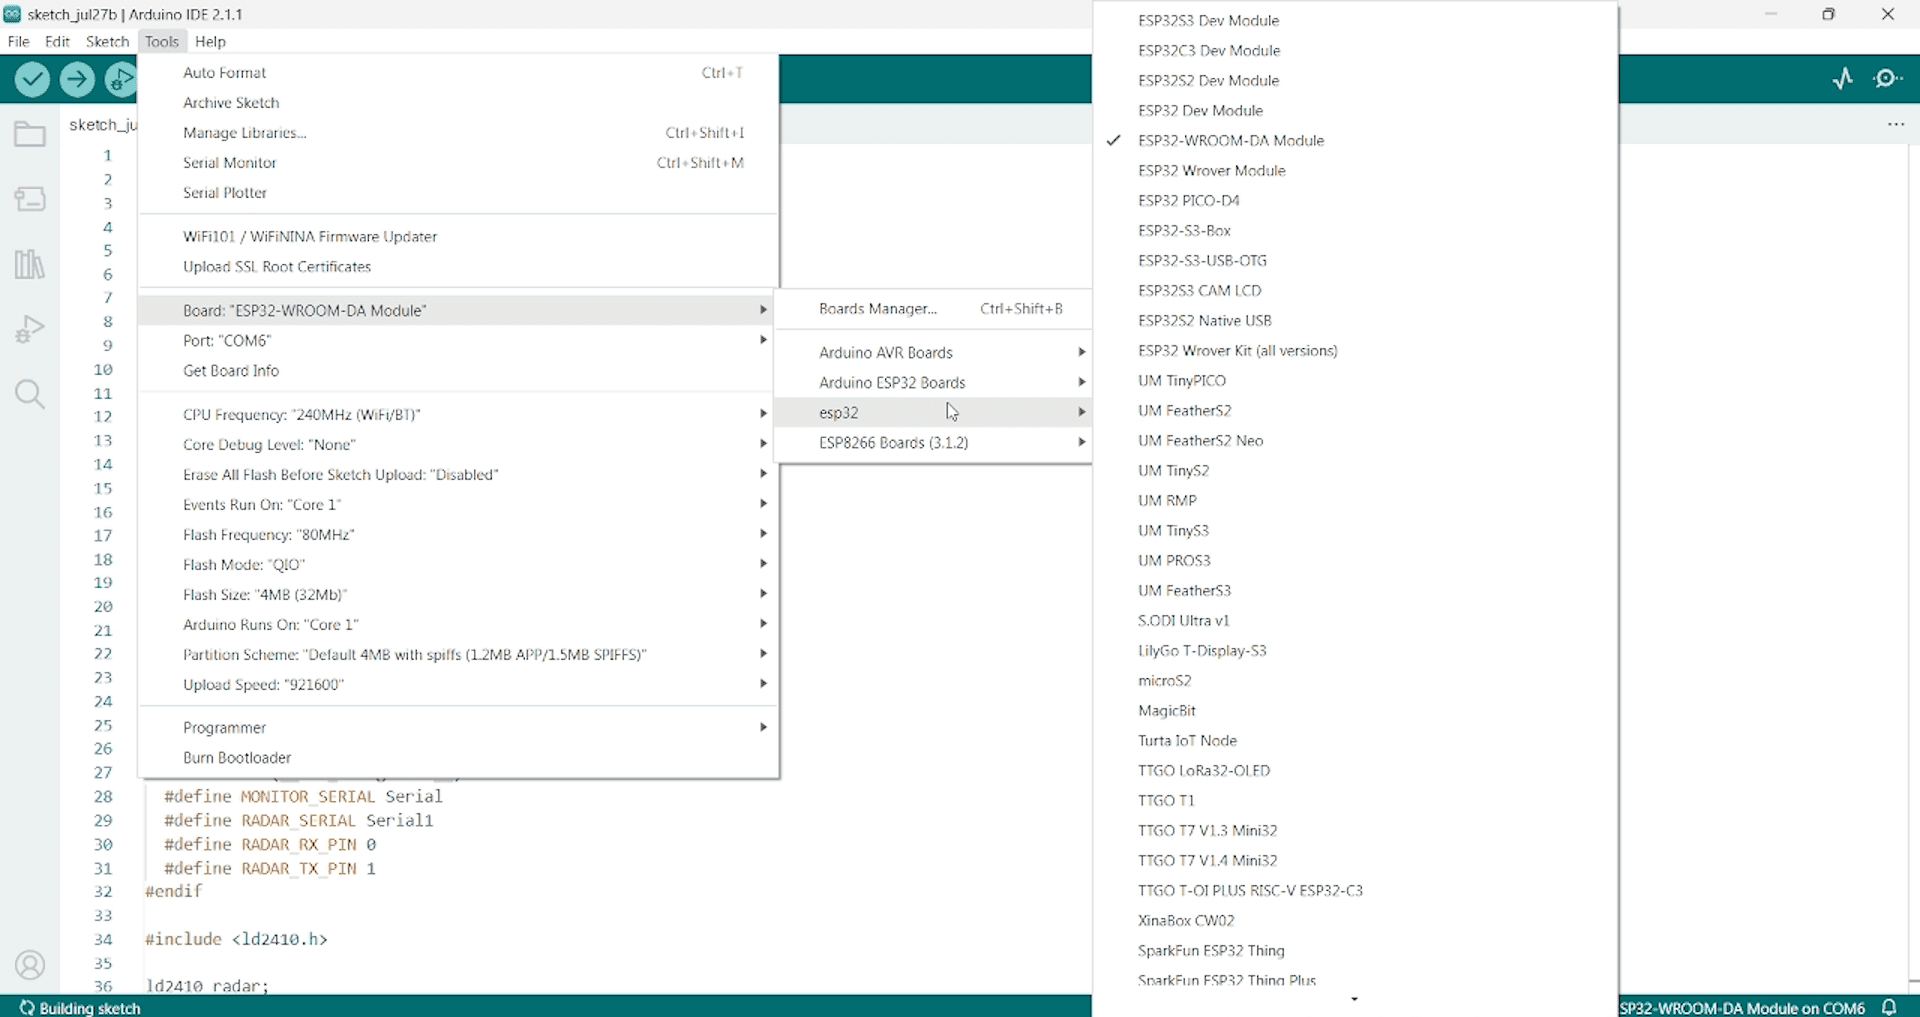This screenshot has height=1017, width=1920.
Task: Select UM TinyPICO board
Action: (1355, 380)
